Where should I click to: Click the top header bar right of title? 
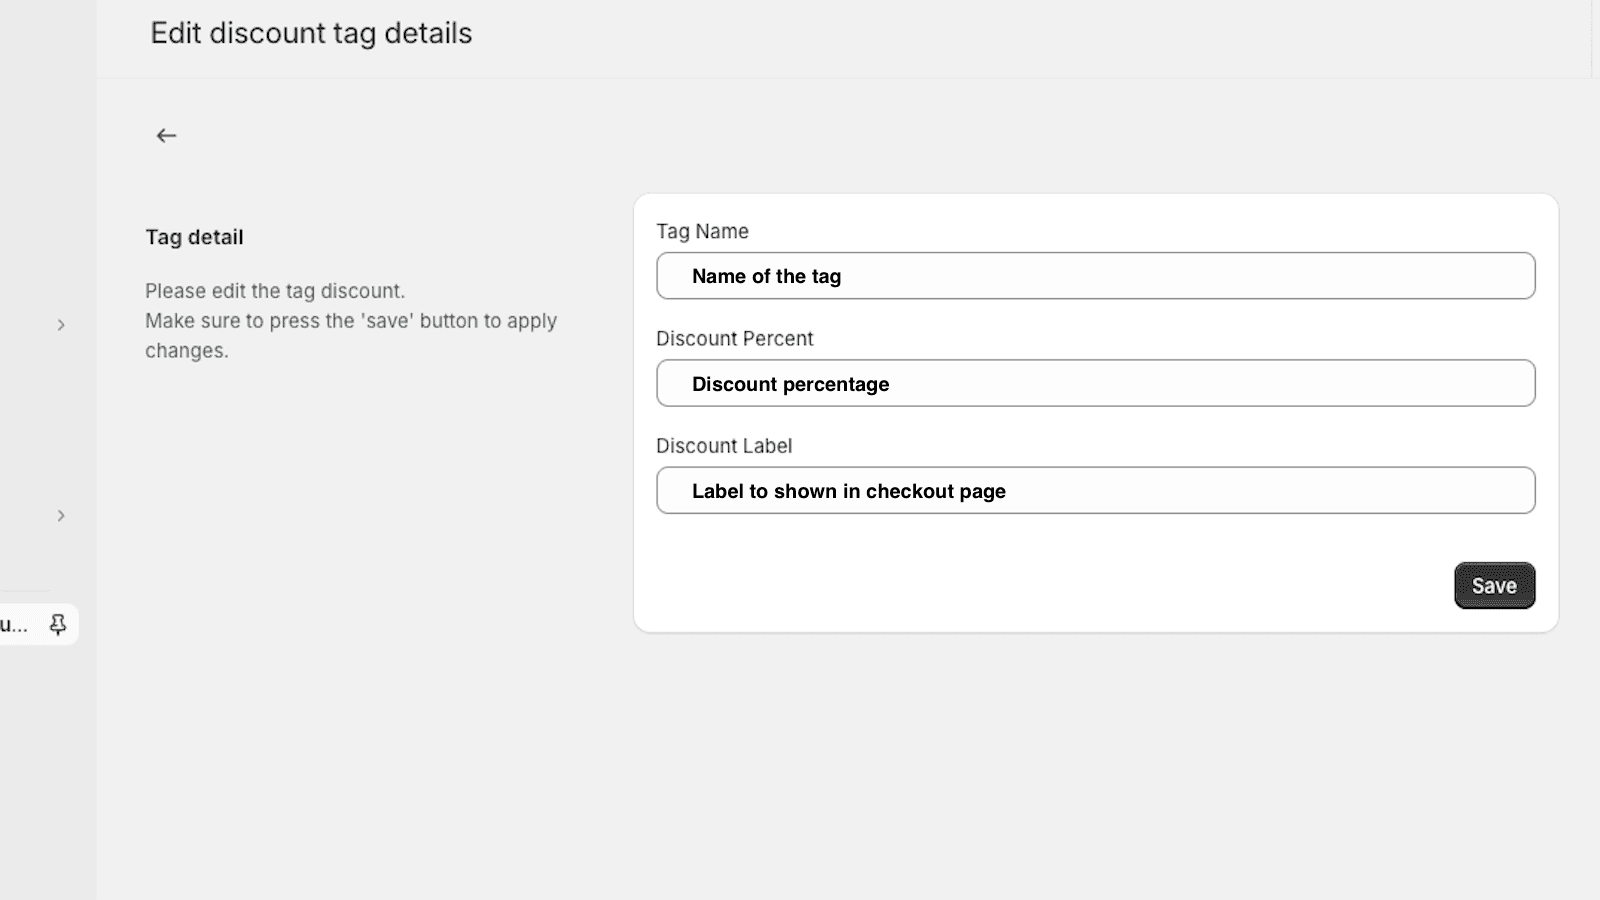[x=1000, y=35]
